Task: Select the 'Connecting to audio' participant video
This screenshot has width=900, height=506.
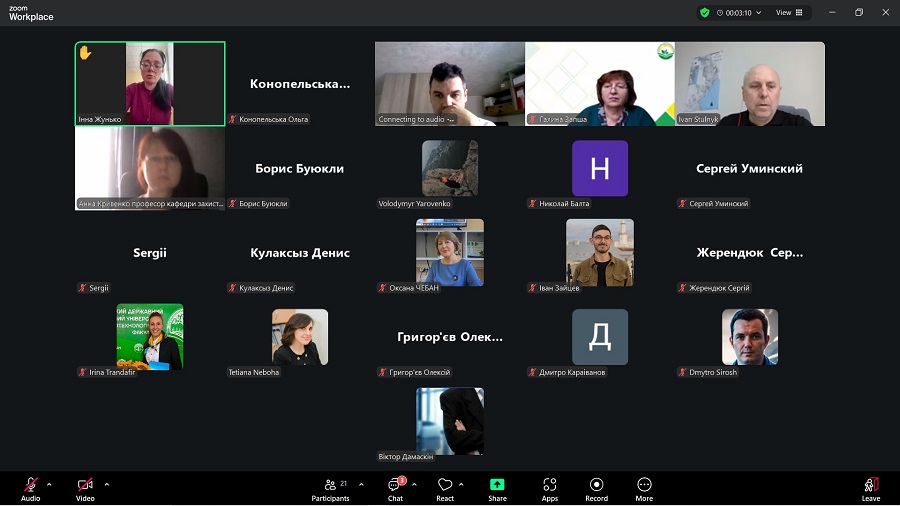Action: point(450,84)
